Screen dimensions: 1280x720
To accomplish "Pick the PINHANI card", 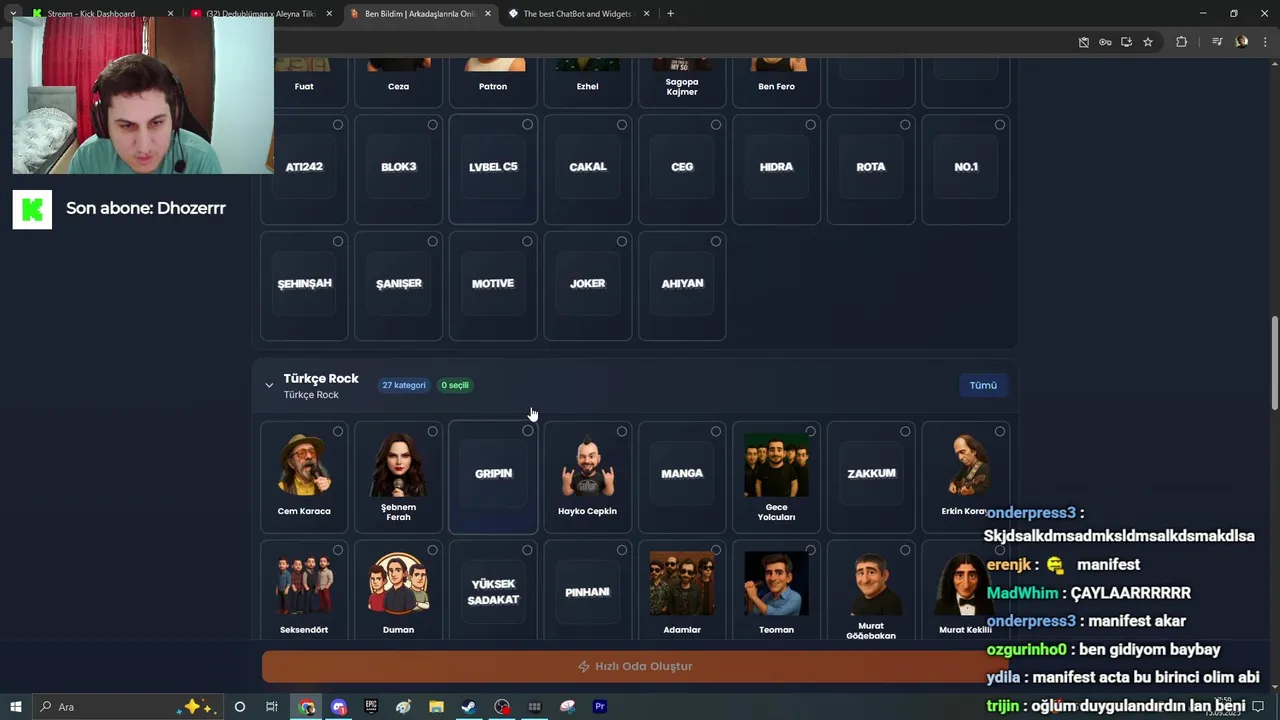I will [x=587, y=590].
